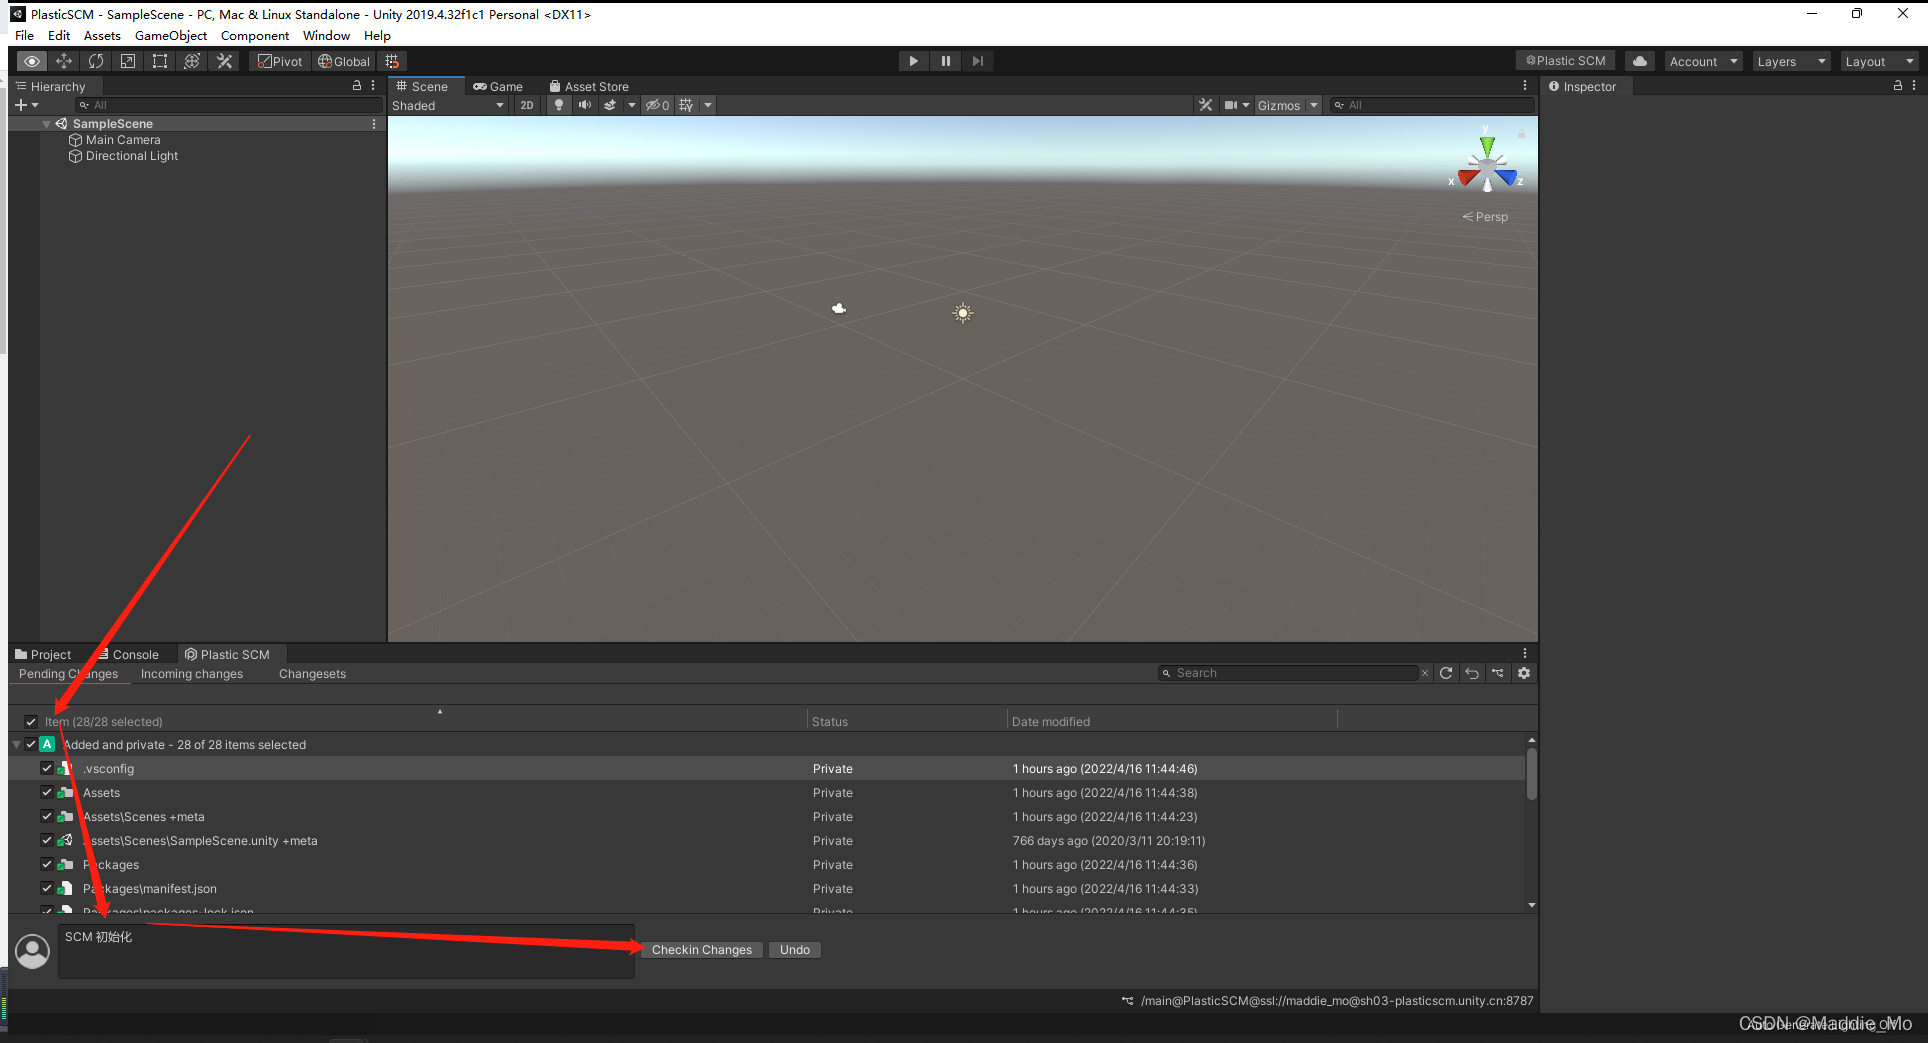Toggle scene grid visibility

[686, 105]
